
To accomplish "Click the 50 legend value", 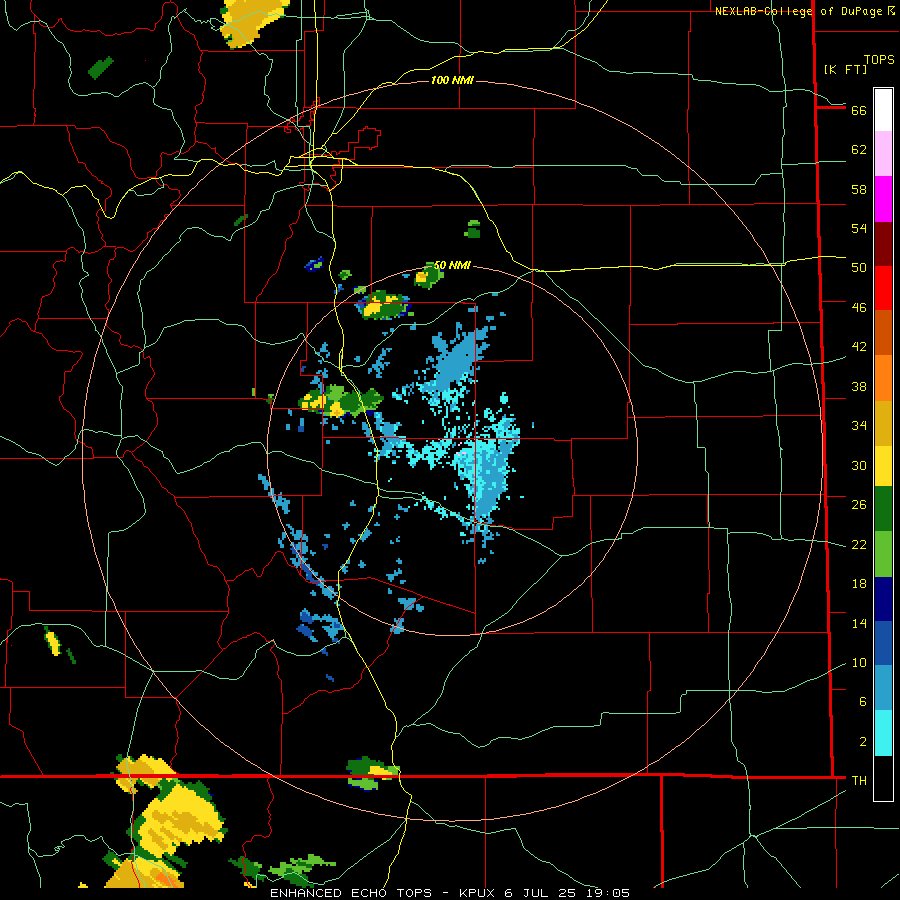I will 859,268.
